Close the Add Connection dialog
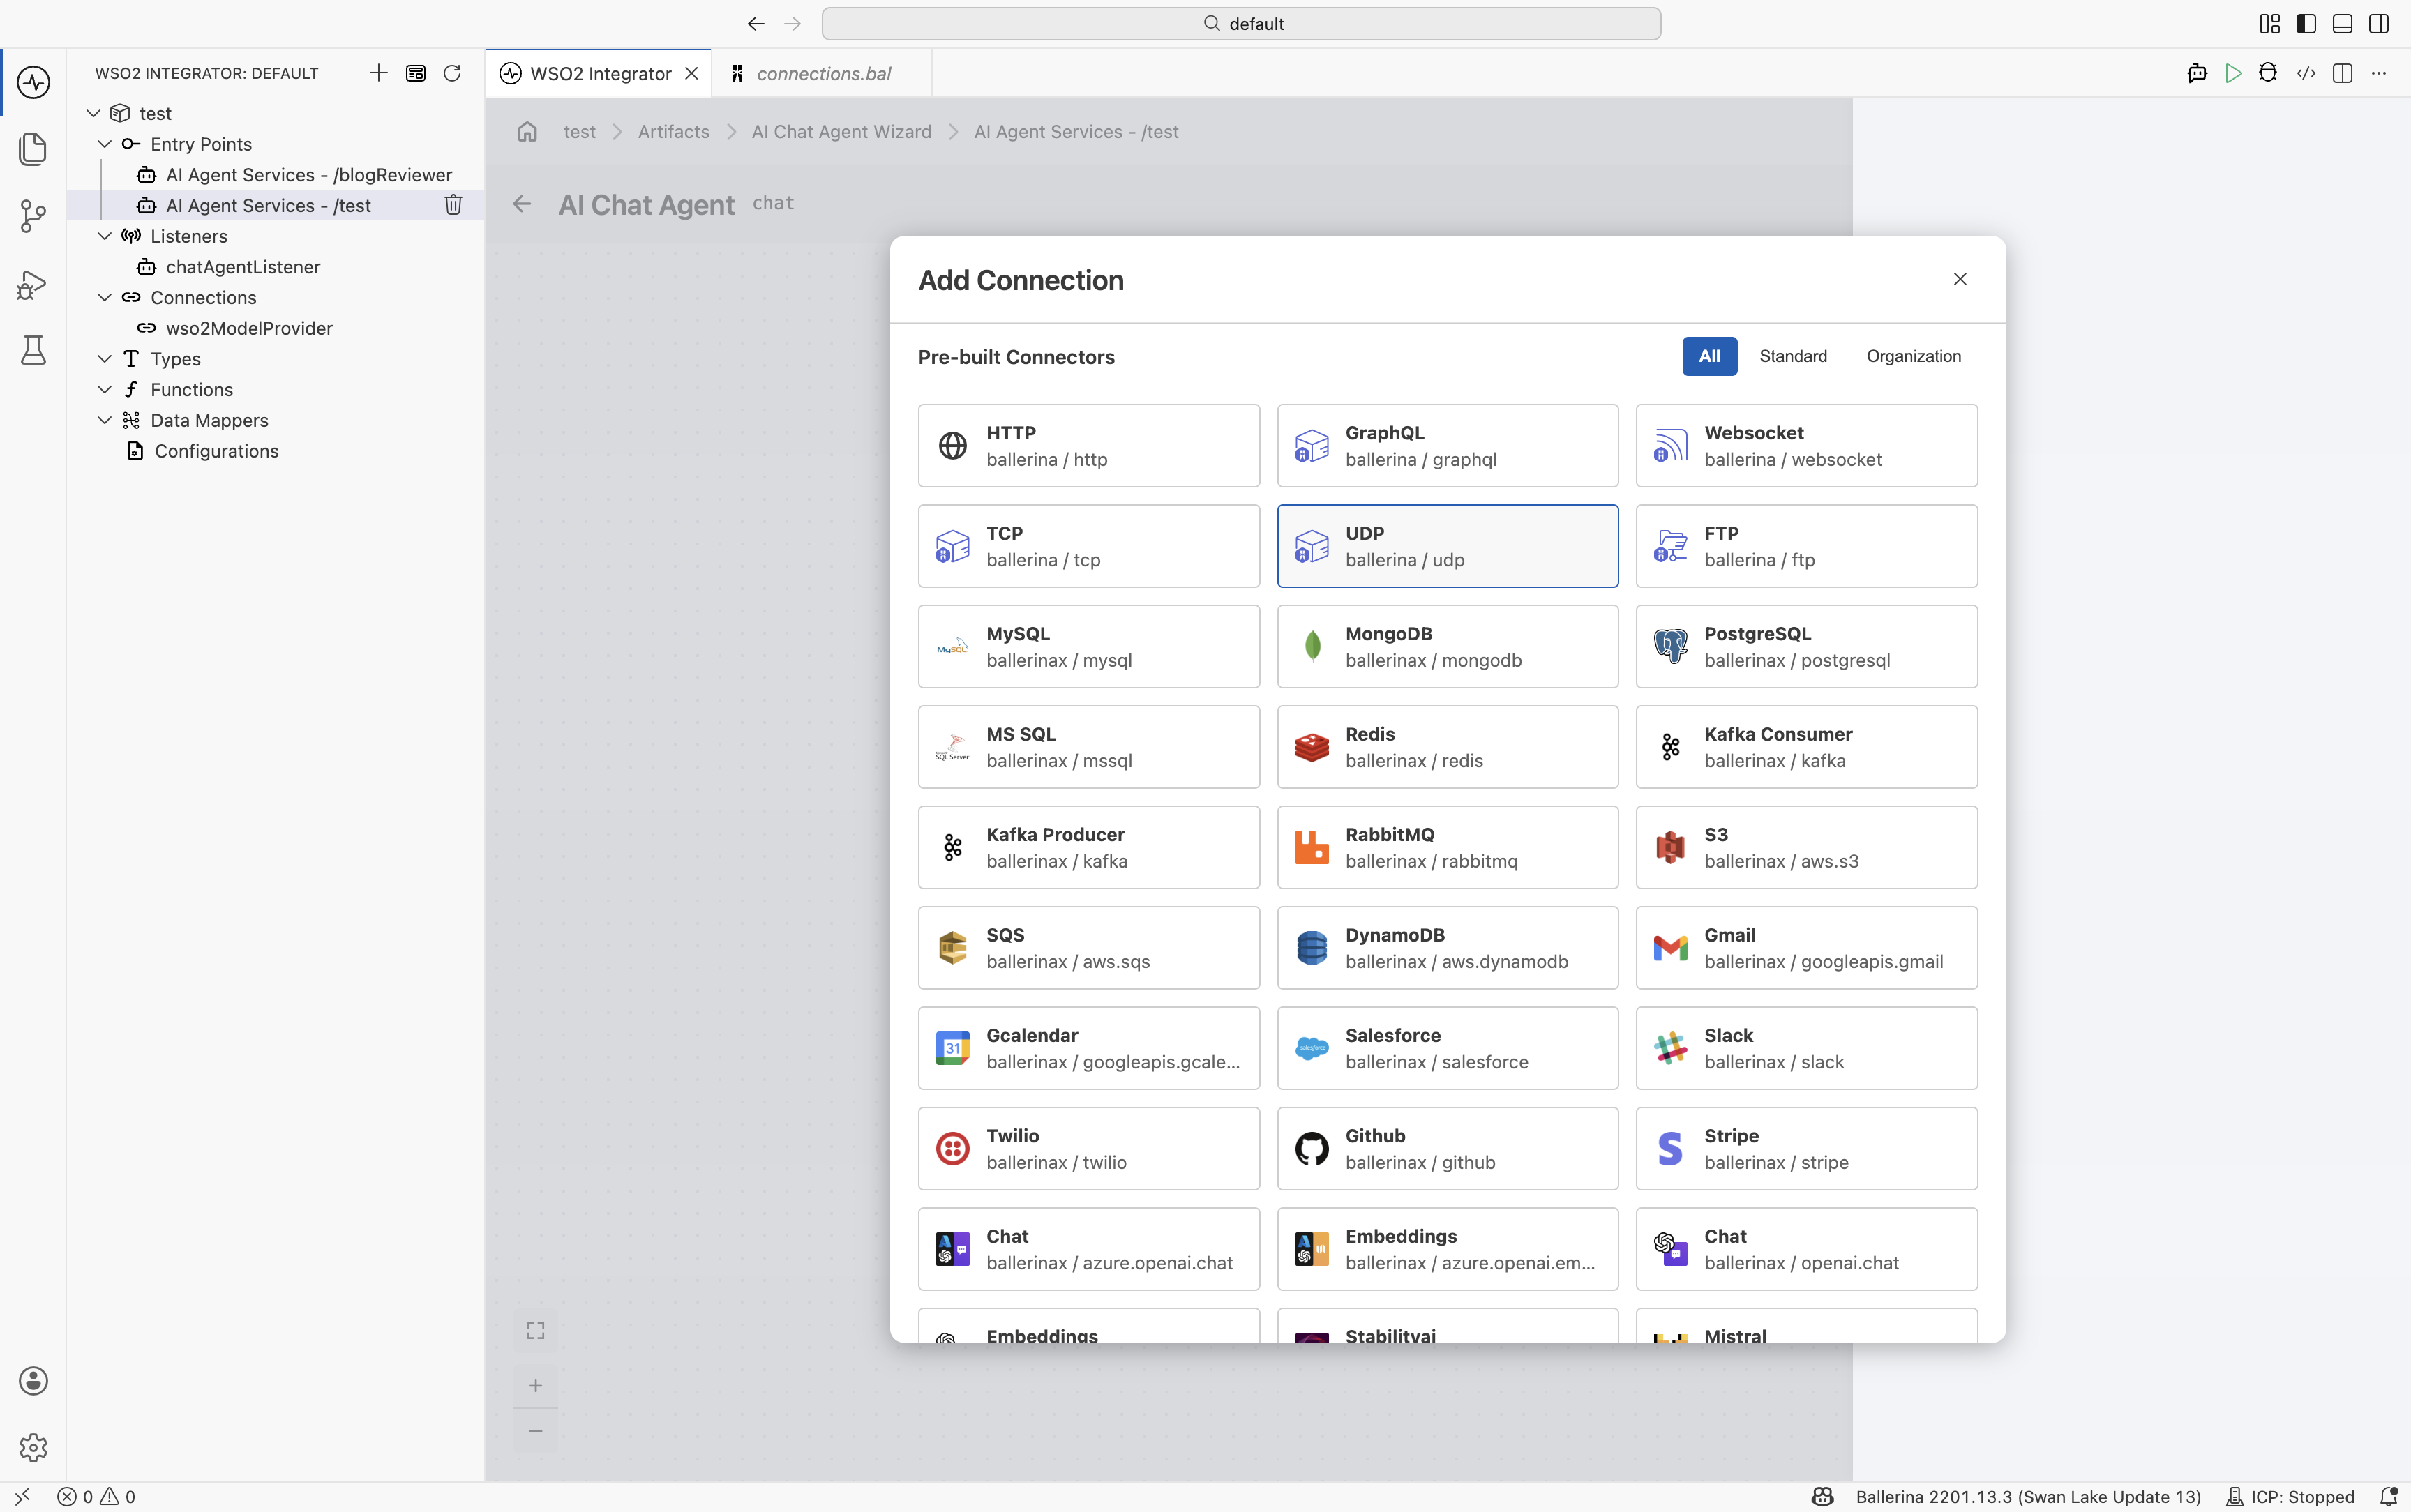 pyautogui.click(x=1960, y=279)
